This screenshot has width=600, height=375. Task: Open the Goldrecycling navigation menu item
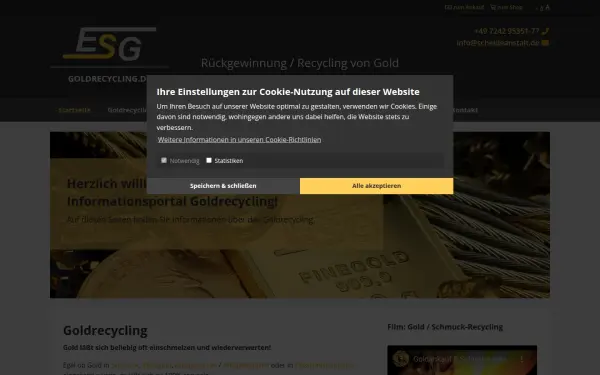[x=127, y=110]
